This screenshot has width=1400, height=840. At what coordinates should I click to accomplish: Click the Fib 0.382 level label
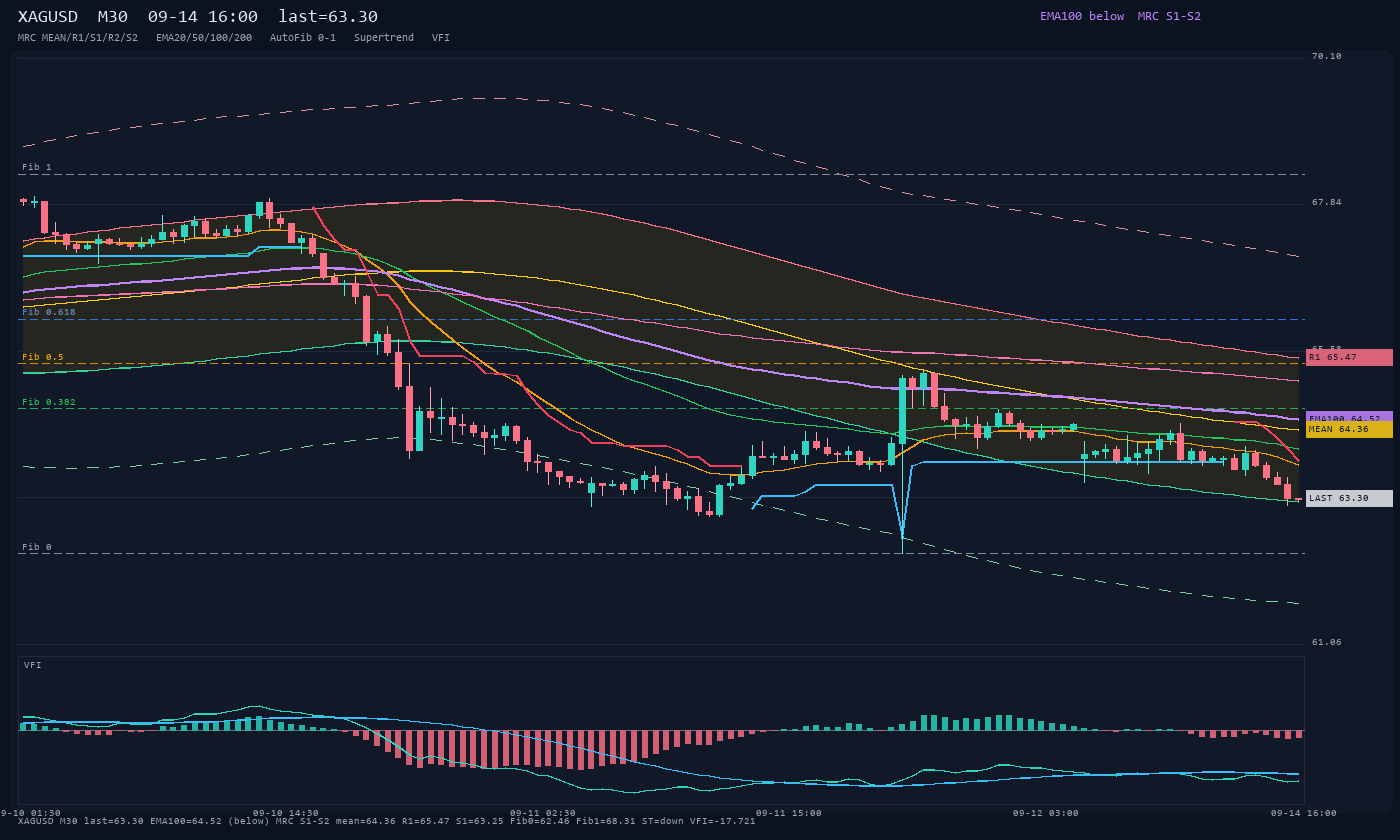(49, 402)
